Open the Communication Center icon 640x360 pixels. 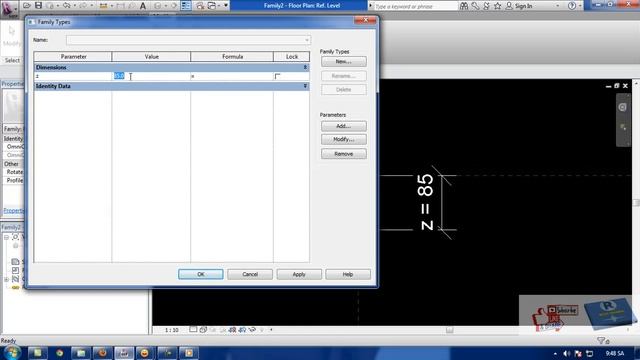coord(486,6)
